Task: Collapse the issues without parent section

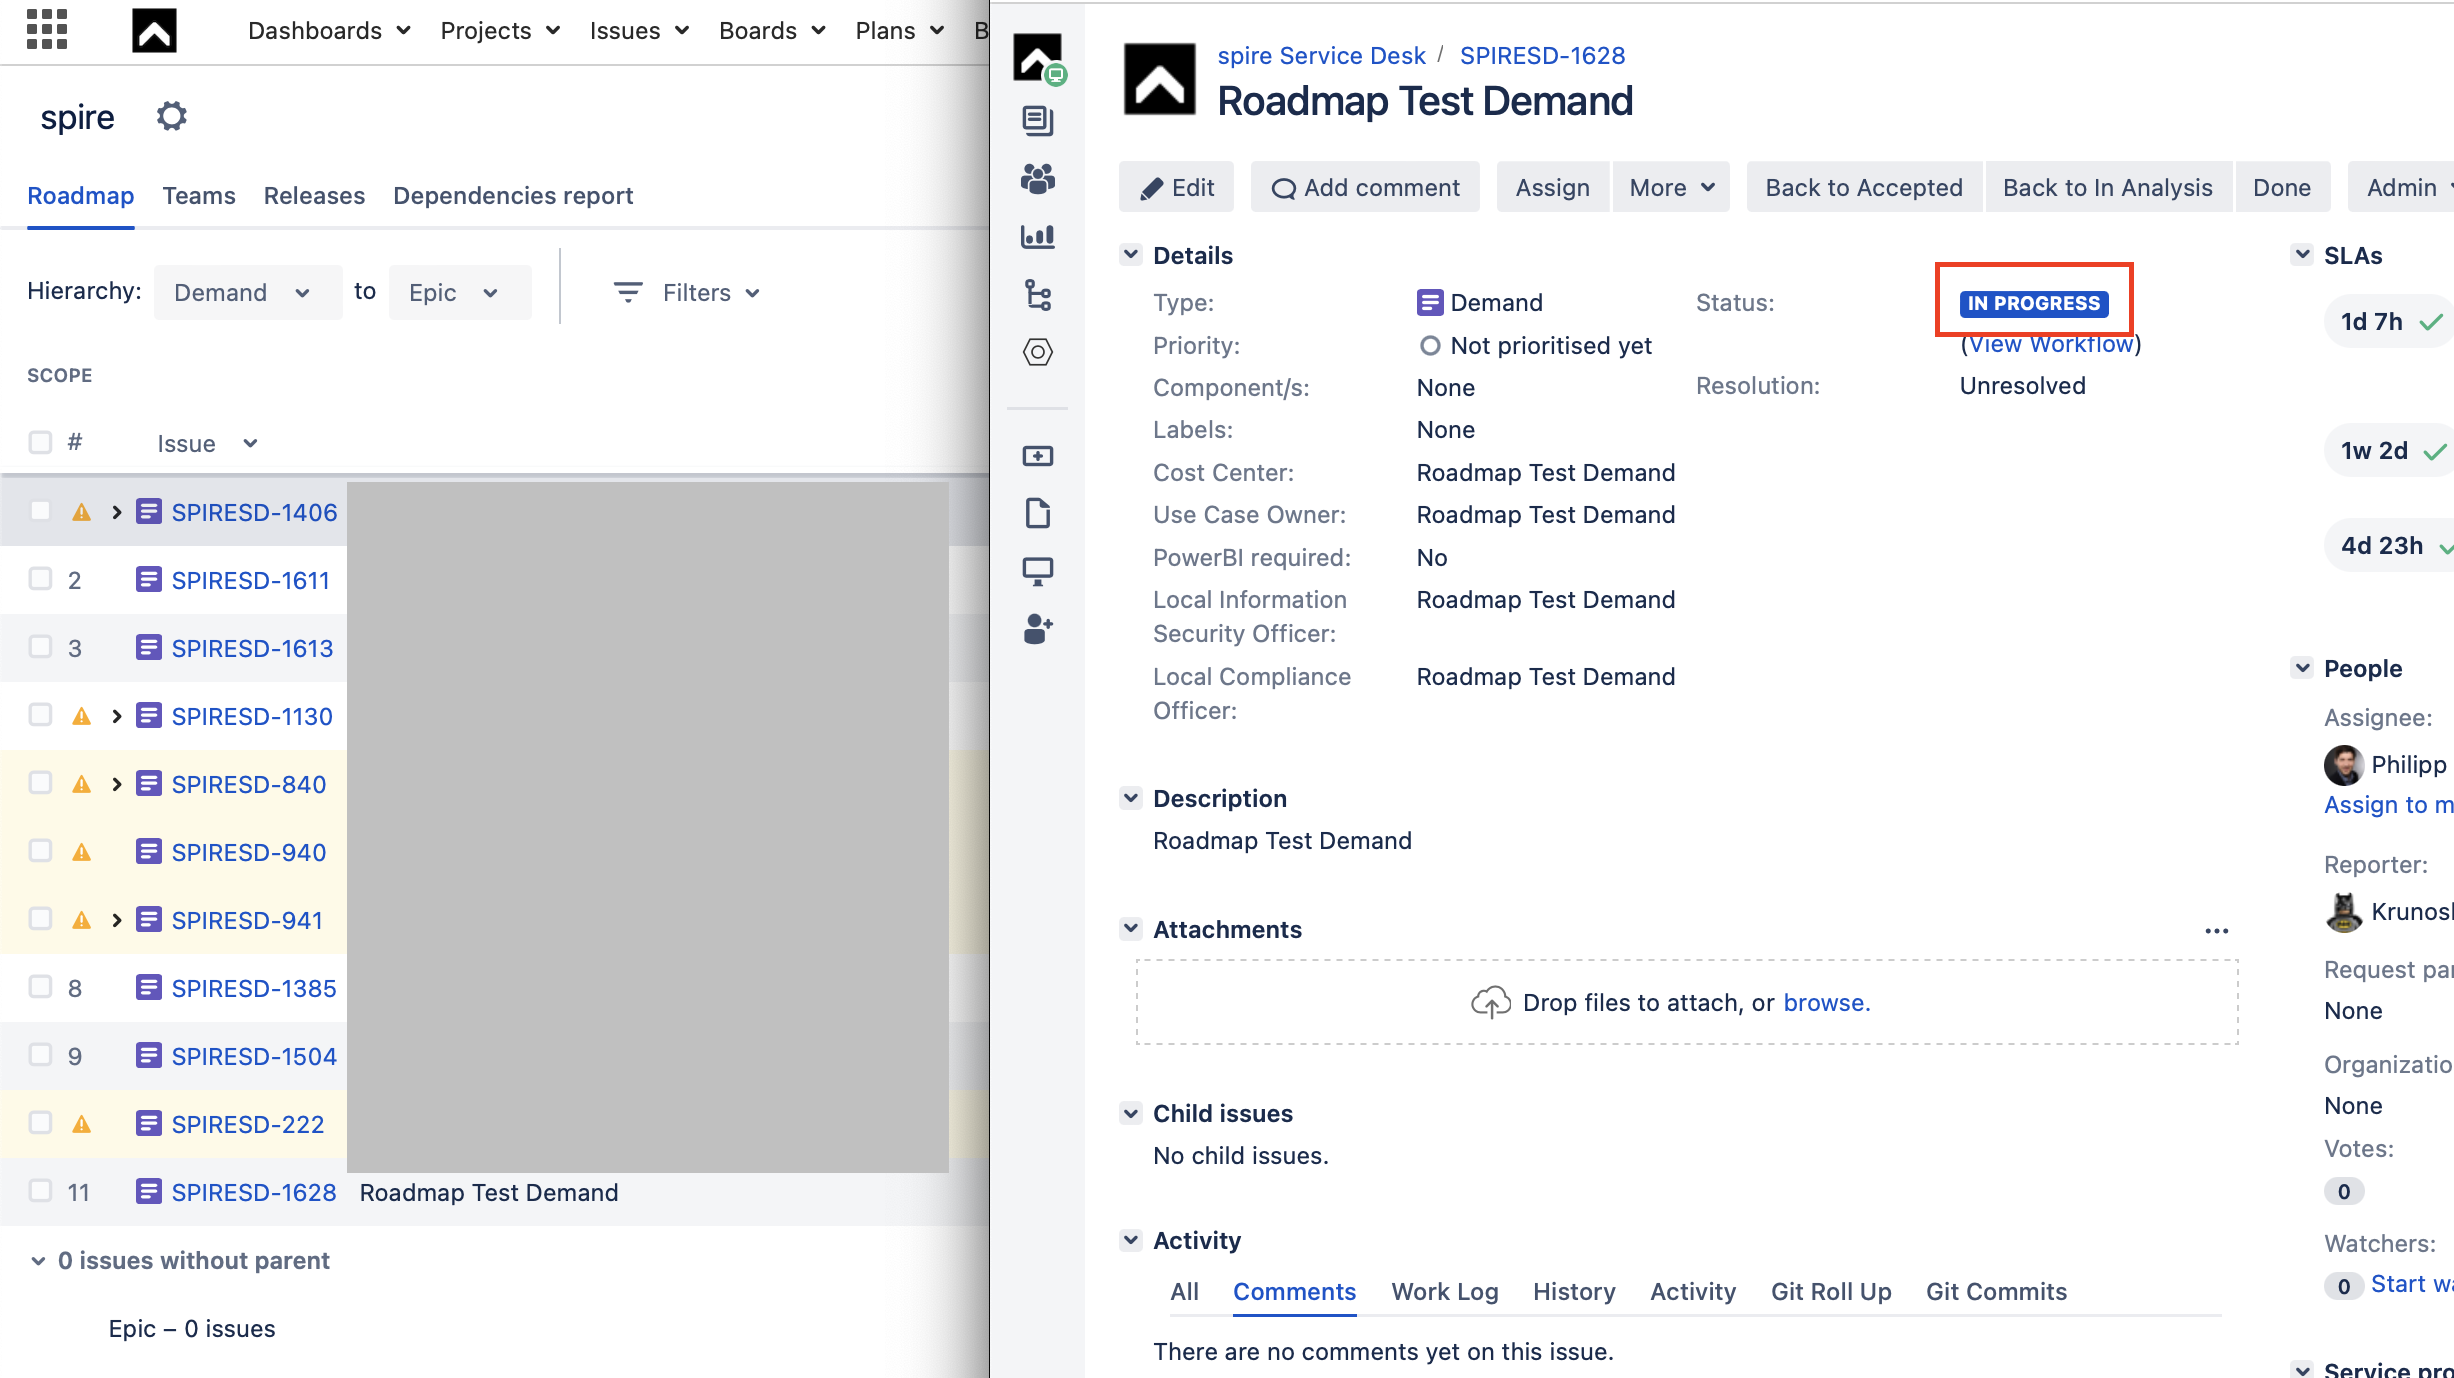Action: [39, 1260]
